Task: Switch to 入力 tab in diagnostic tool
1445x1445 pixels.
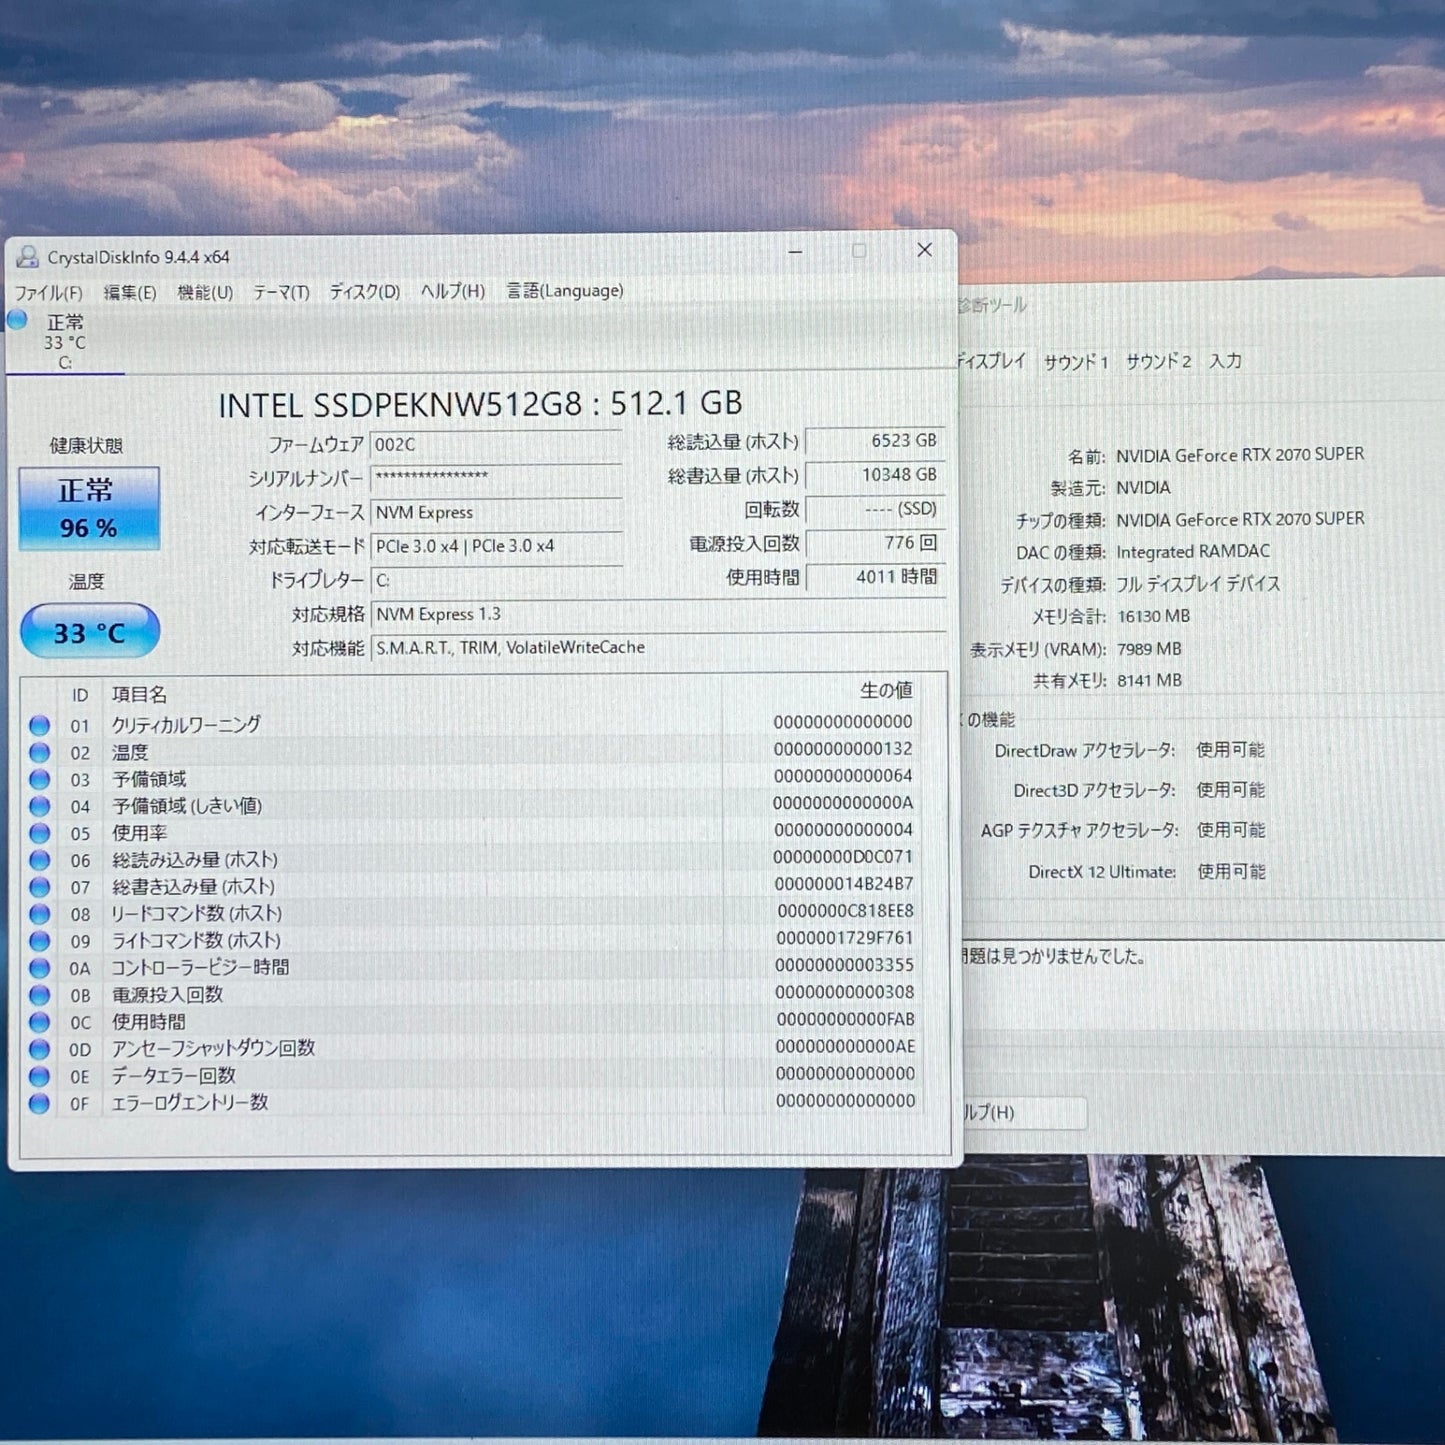Action: pyautogui.click(x=1225, y=360)
